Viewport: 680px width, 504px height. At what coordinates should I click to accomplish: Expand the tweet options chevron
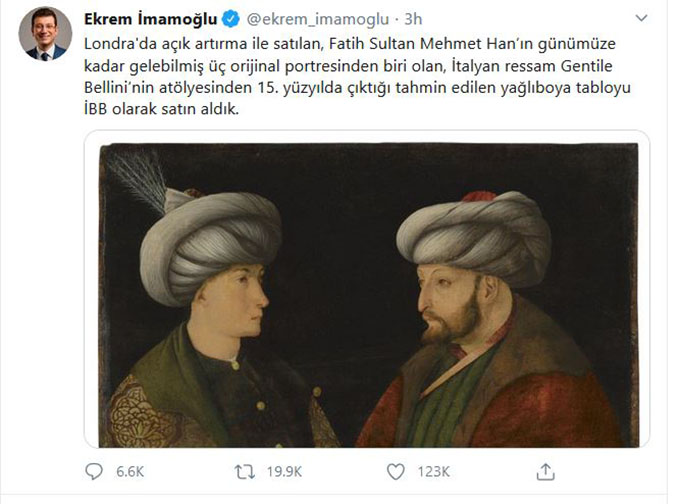click(641, 18)
